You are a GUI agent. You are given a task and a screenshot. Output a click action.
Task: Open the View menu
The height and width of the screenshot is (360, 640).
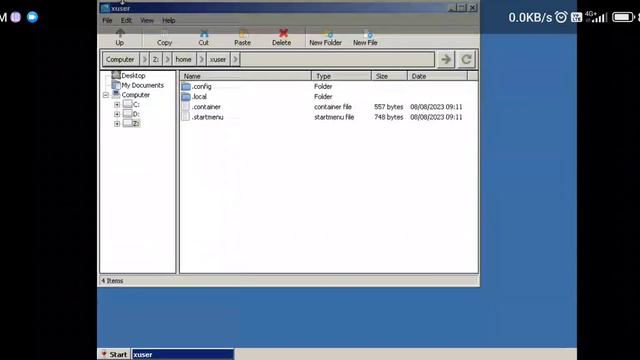click(x=147, y=20)
